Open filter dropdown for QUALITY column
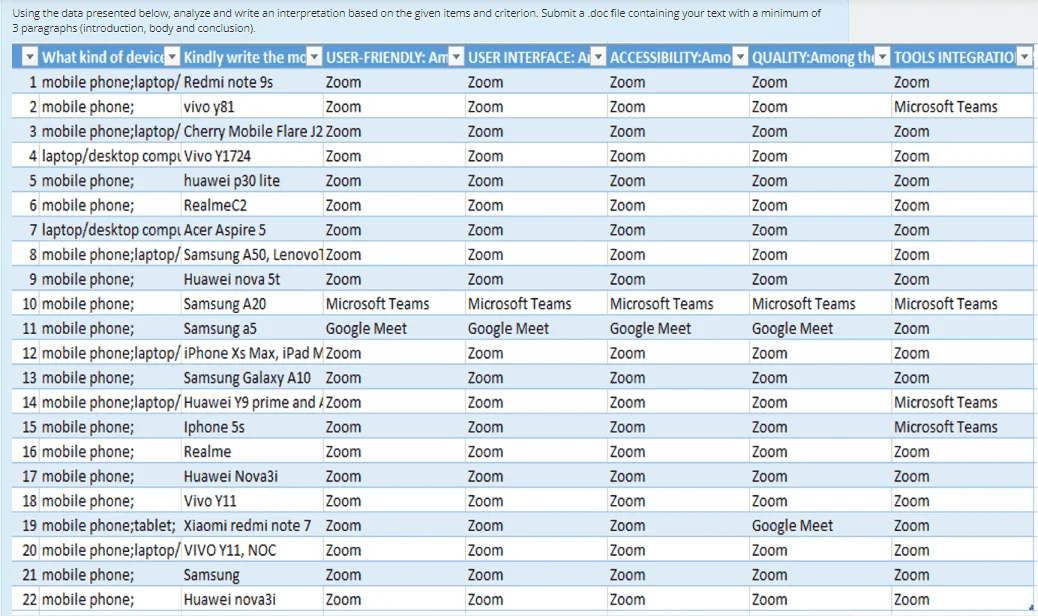 tap(882, 58)
